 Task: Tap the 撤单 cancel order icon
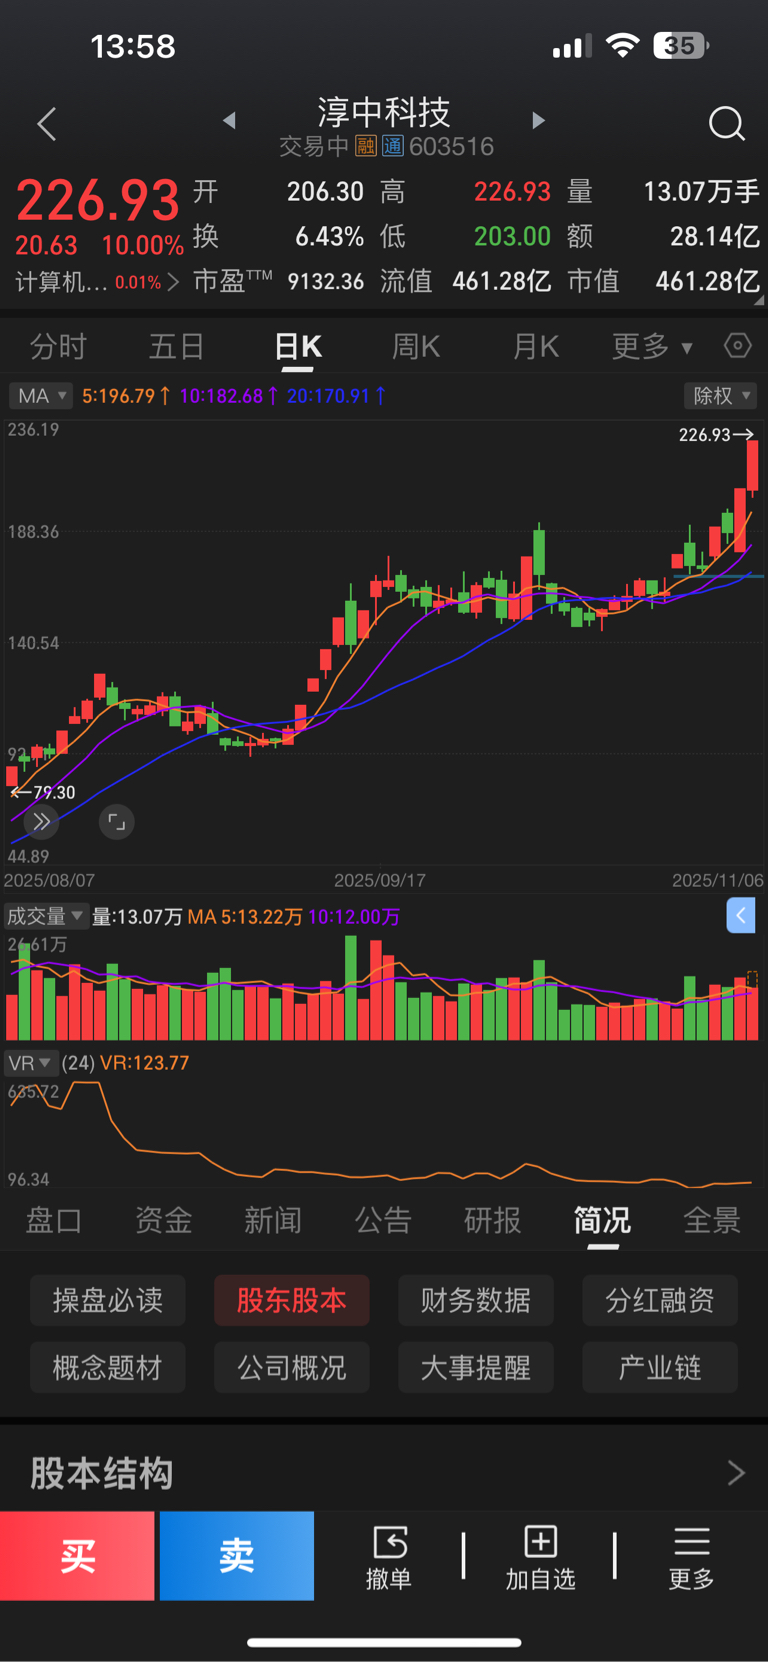click(389, 1557)
